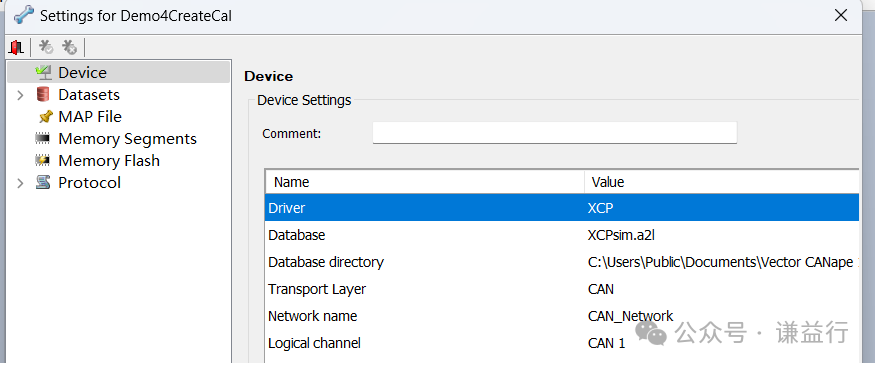Click the wrench icon in title bar
Image resolution: width=876 pixels, height=367 pixels.
coord(23,15)
